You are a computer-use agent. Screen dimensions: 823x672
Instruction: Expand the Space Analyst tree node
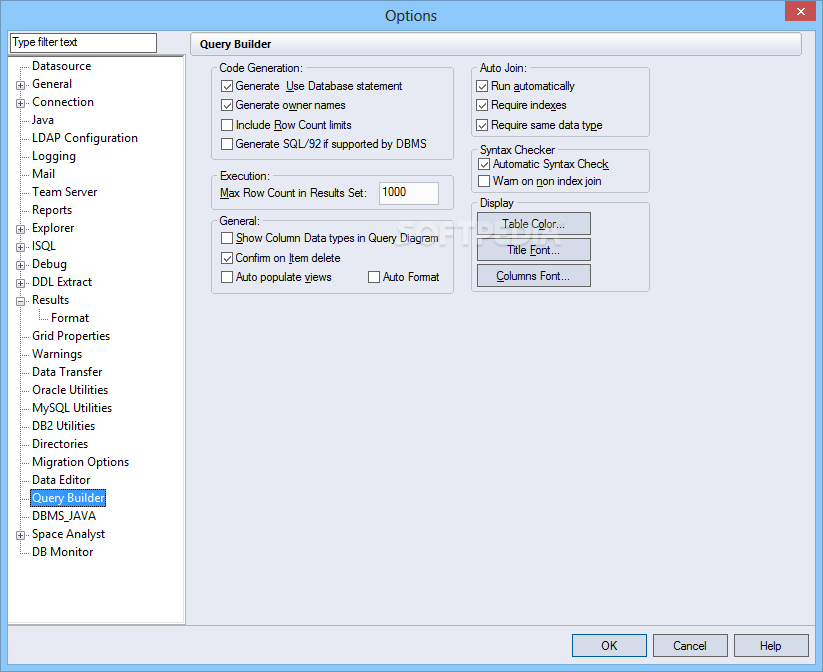[x=20, y=536]
